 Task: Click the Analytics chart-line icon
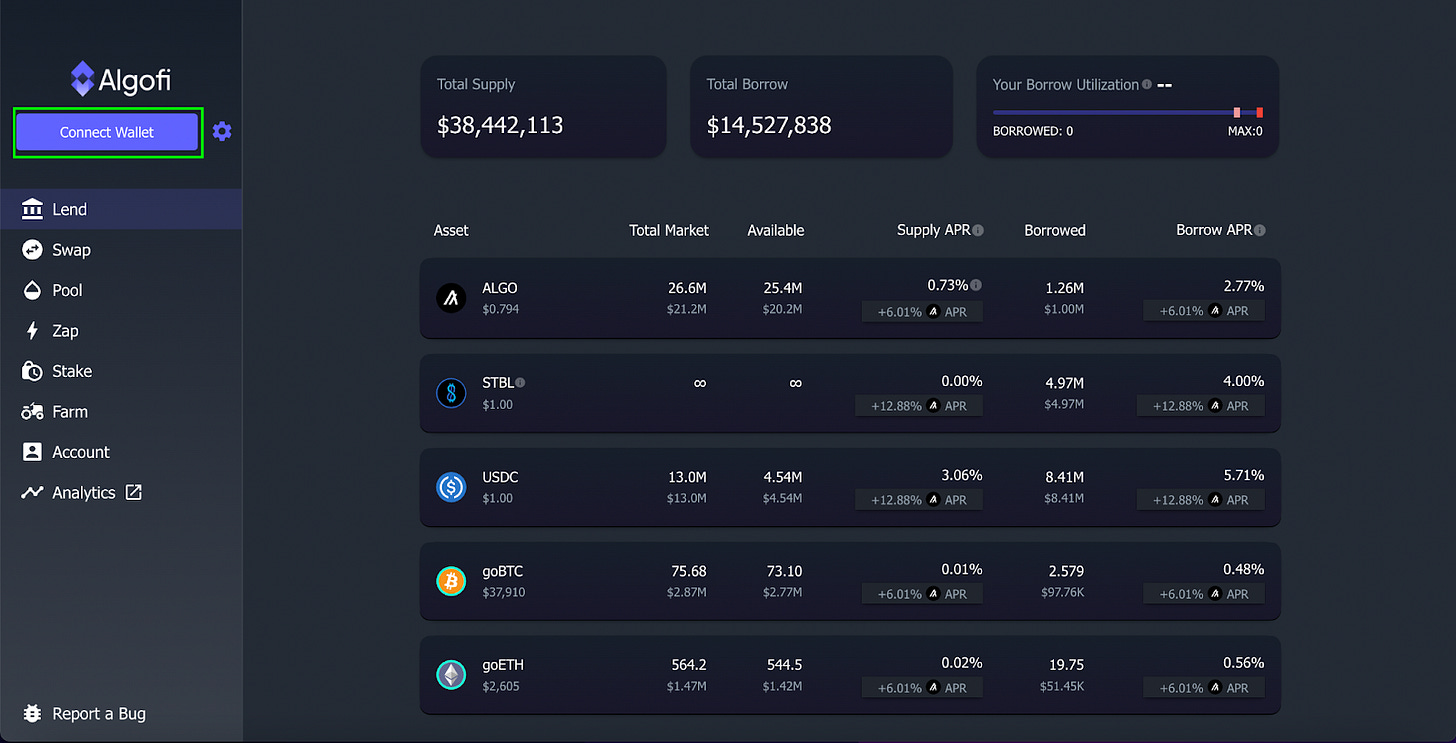(33, 492)
